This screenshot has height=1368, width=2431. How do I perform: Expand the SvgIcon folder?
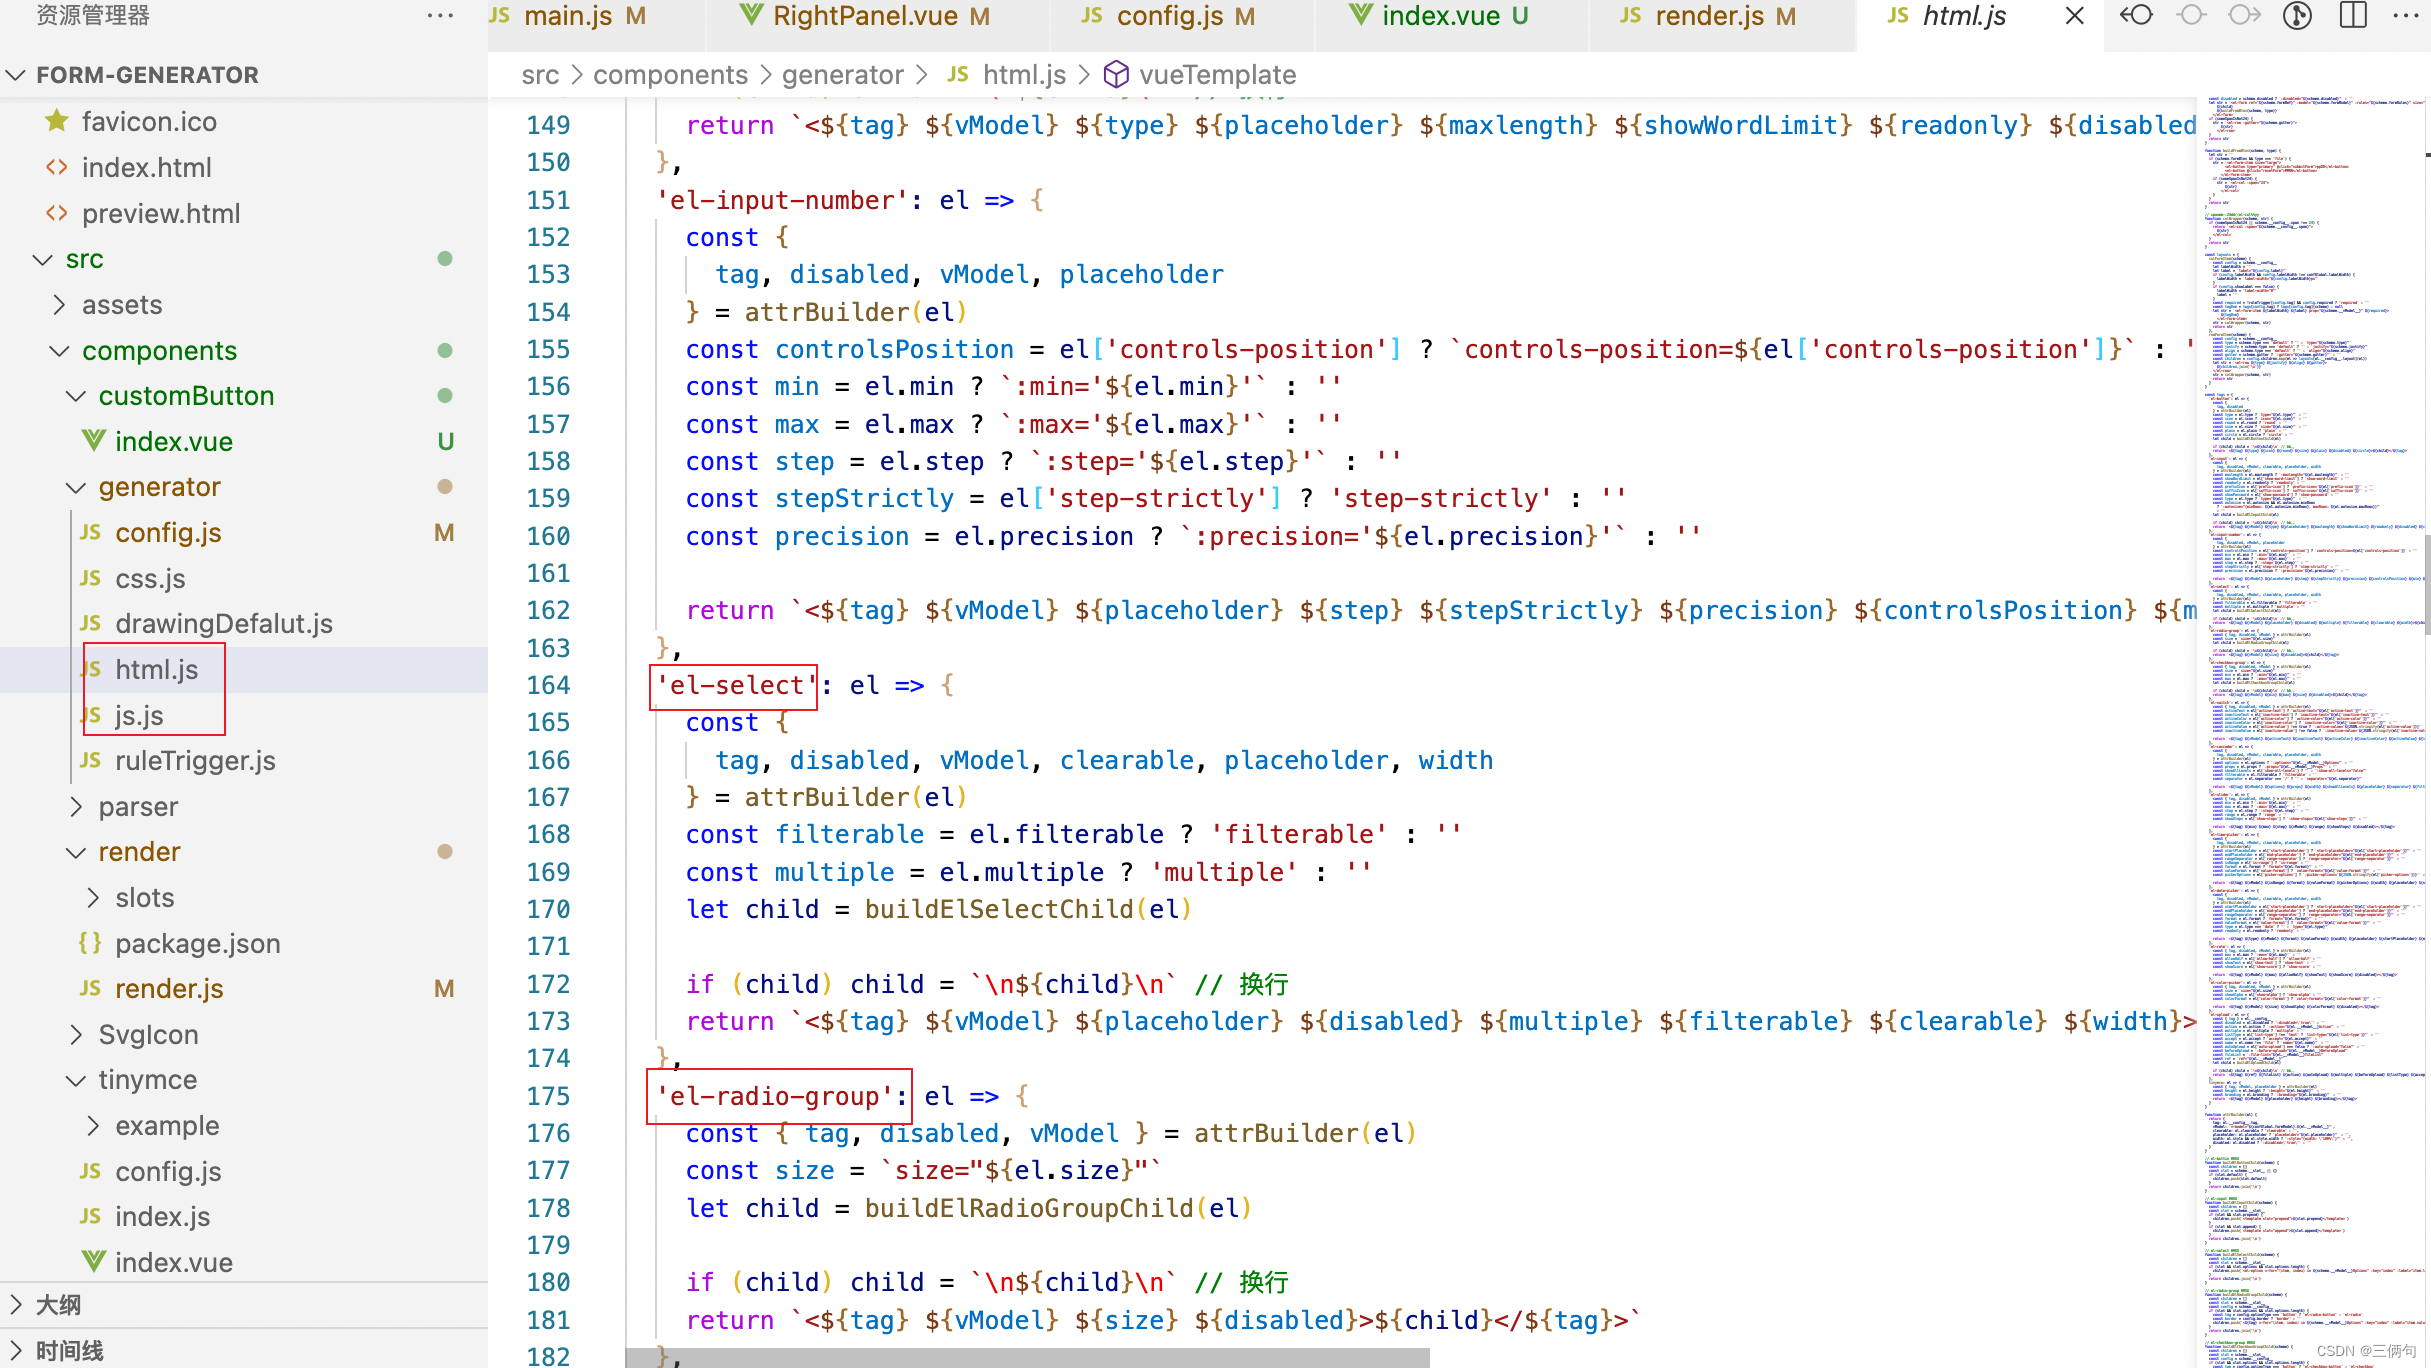(148, 1035)
